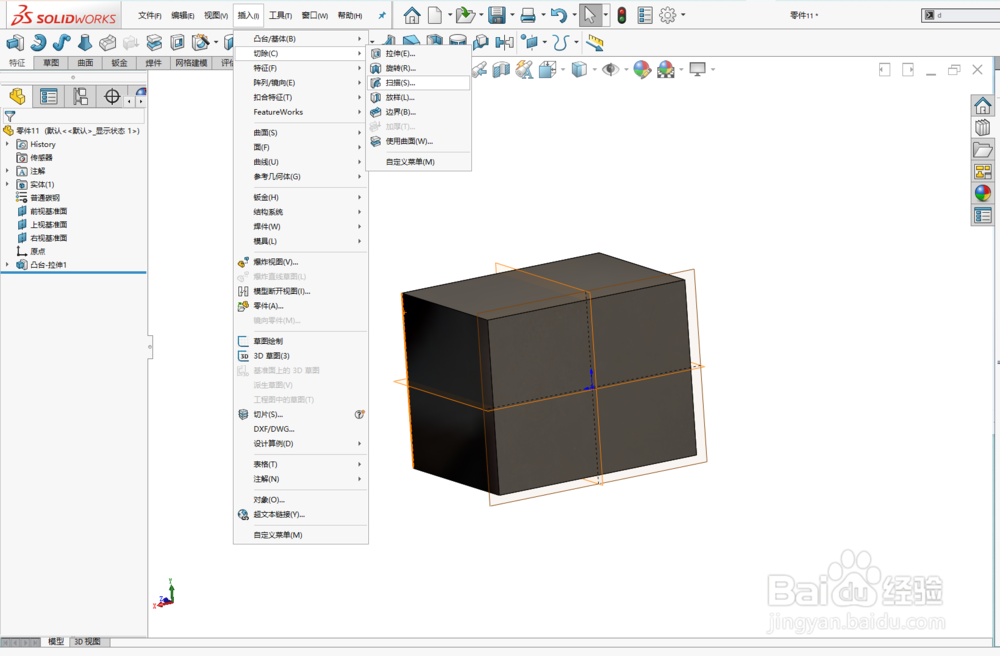Click the Home icon in top toolbar
Image resolution: width=1000 pixels, height=656 pixels.
(x=412, y=15)
